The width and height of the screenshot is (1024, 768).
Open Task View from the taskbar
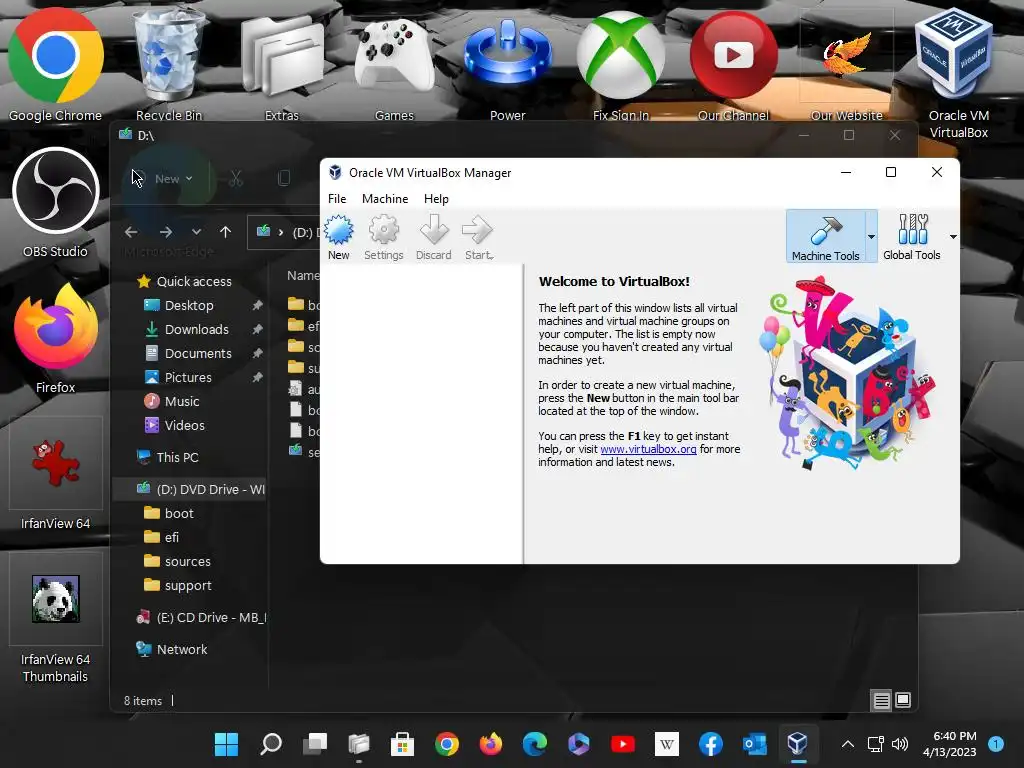[315, 744]
